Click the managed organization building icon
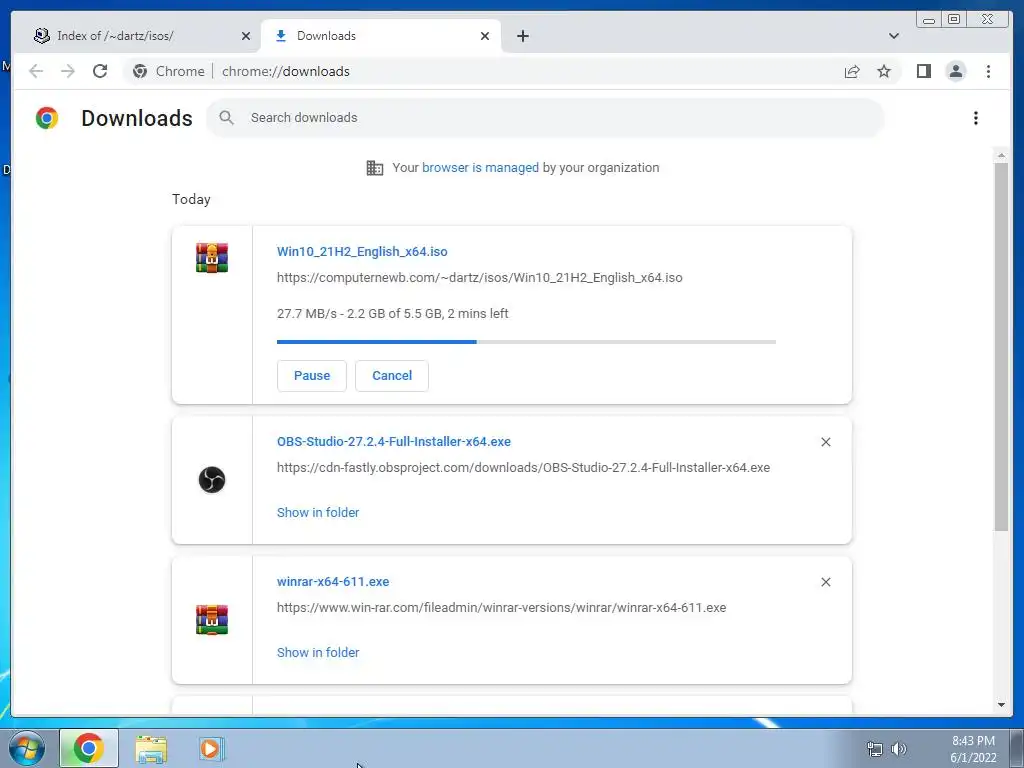Screen dimensions: 1024x768 [x=374, y=168]
